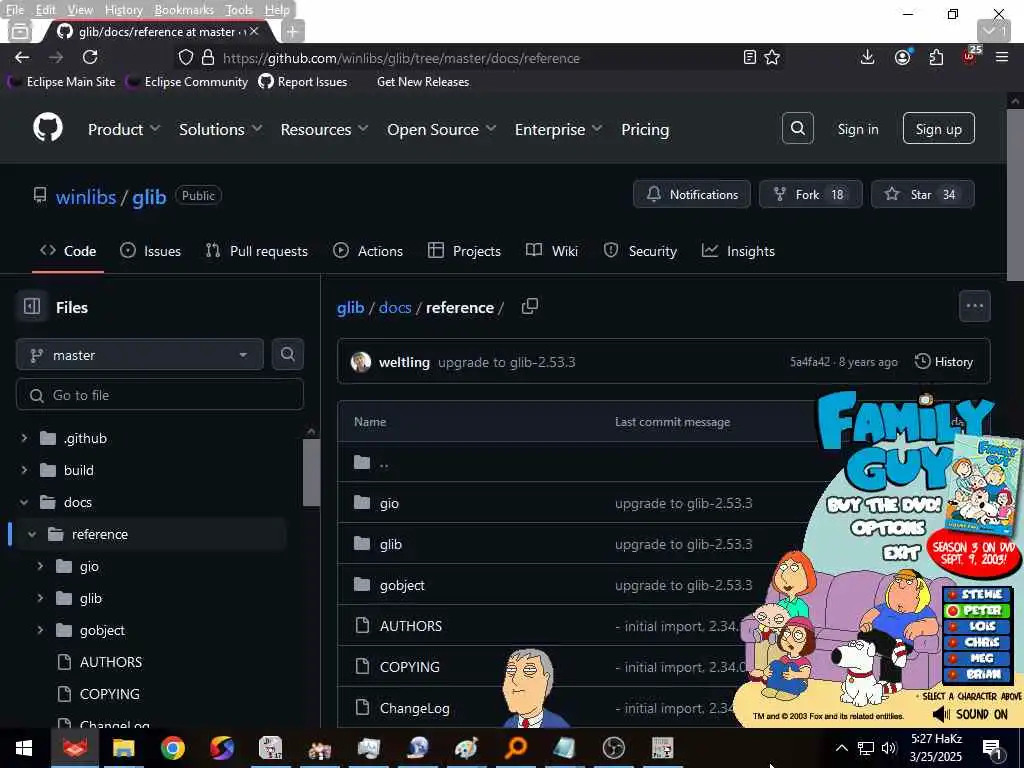
Task: Switch to the Issues tab
Action: point(150,251)
